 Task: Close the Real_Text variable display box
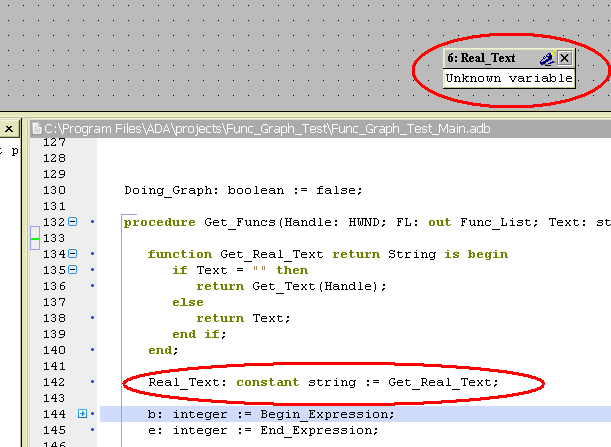pyautogui.click(x=565, y=59)
